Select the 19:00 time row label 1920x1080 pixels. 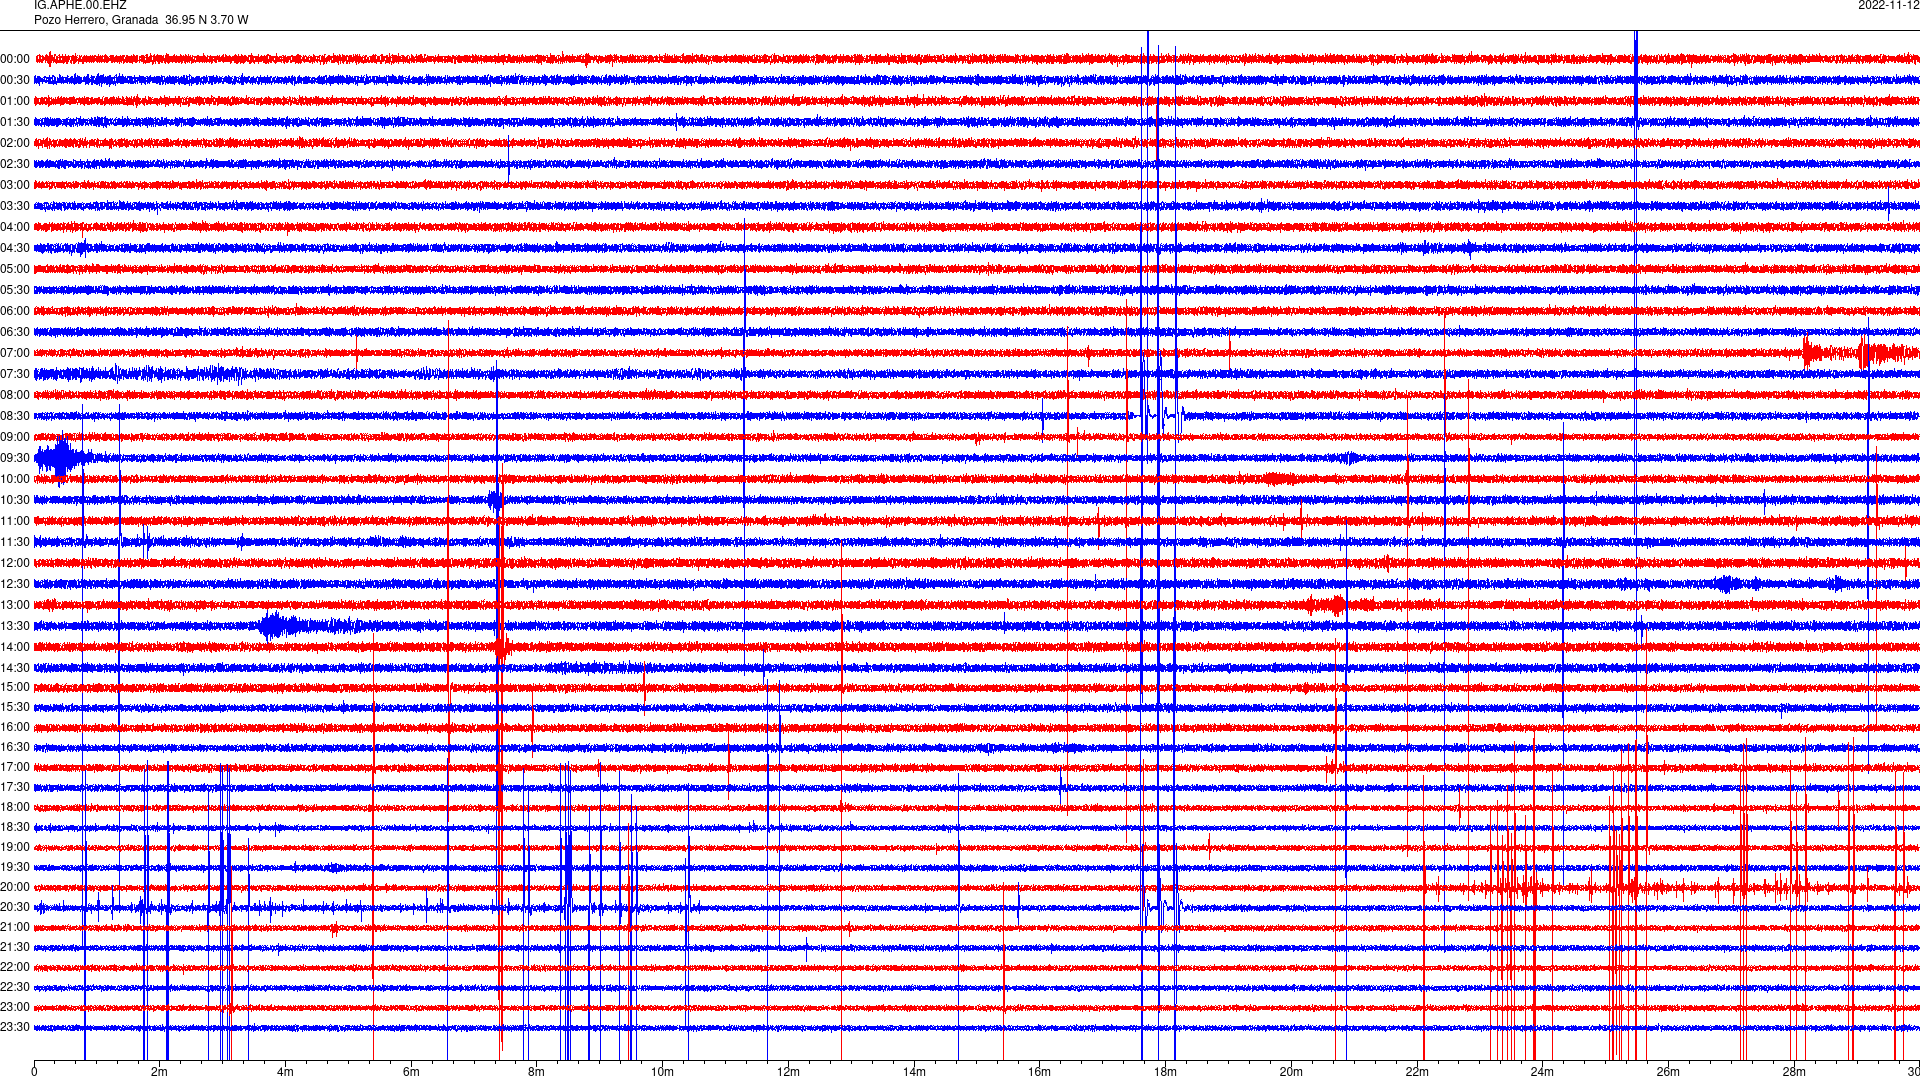(15, 847)
